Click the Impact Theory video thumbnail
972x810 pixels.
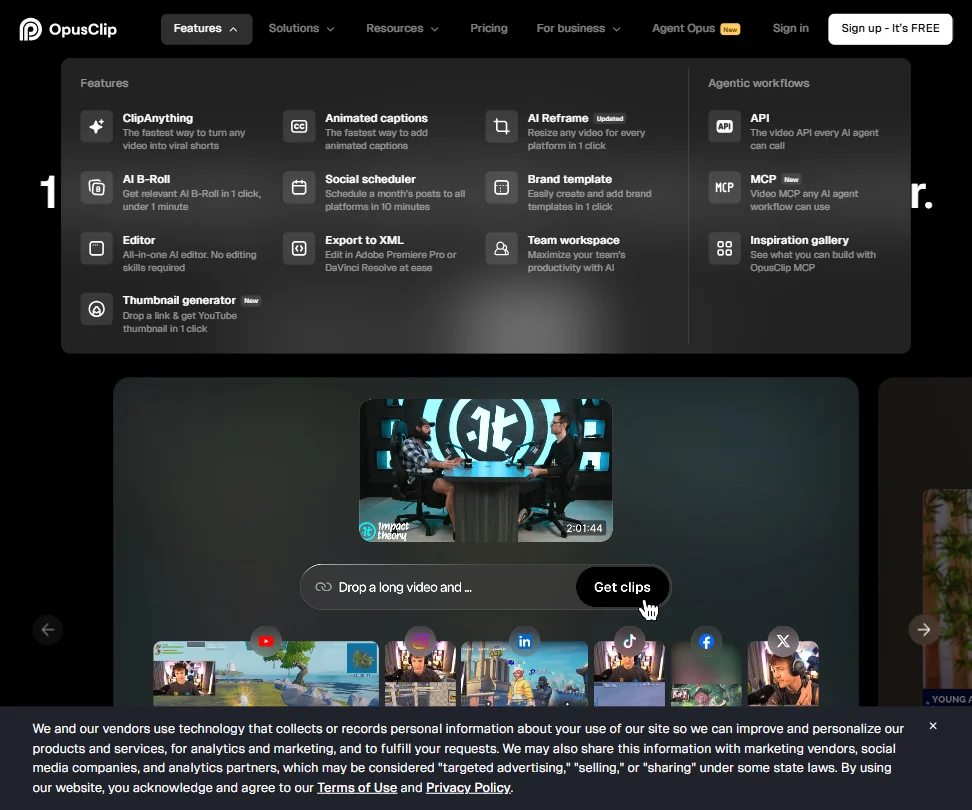point(486,470)
